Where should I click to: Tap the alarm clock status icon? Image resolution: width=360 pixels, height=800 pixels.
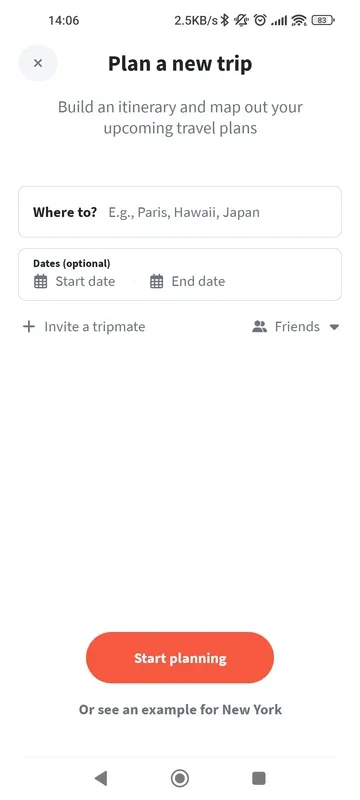tap(260, 20)
